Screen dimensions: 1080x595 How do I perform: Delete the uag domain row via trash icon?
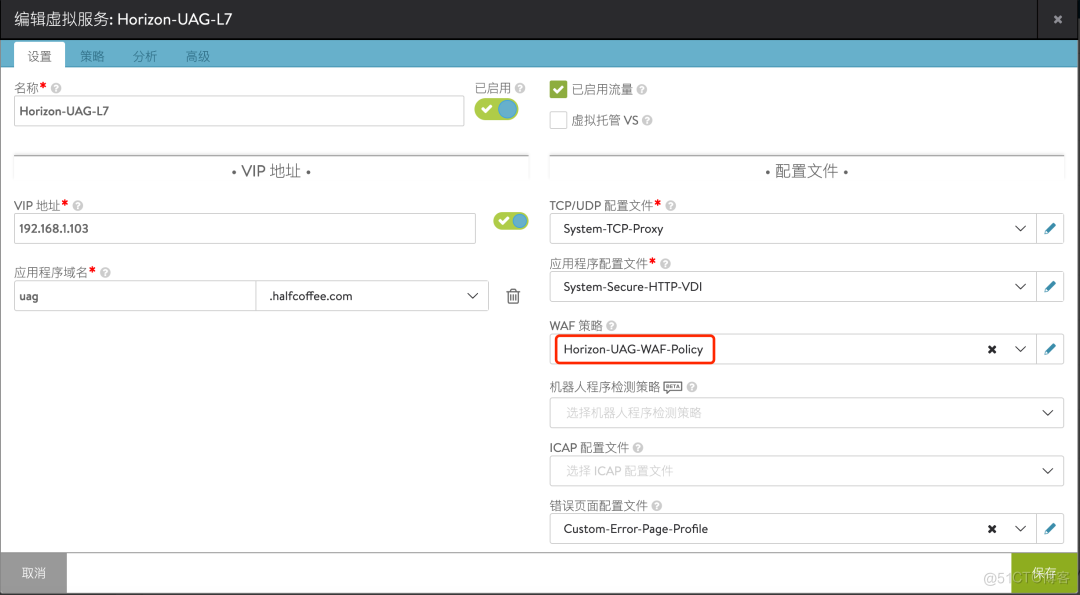pos(513,295)
